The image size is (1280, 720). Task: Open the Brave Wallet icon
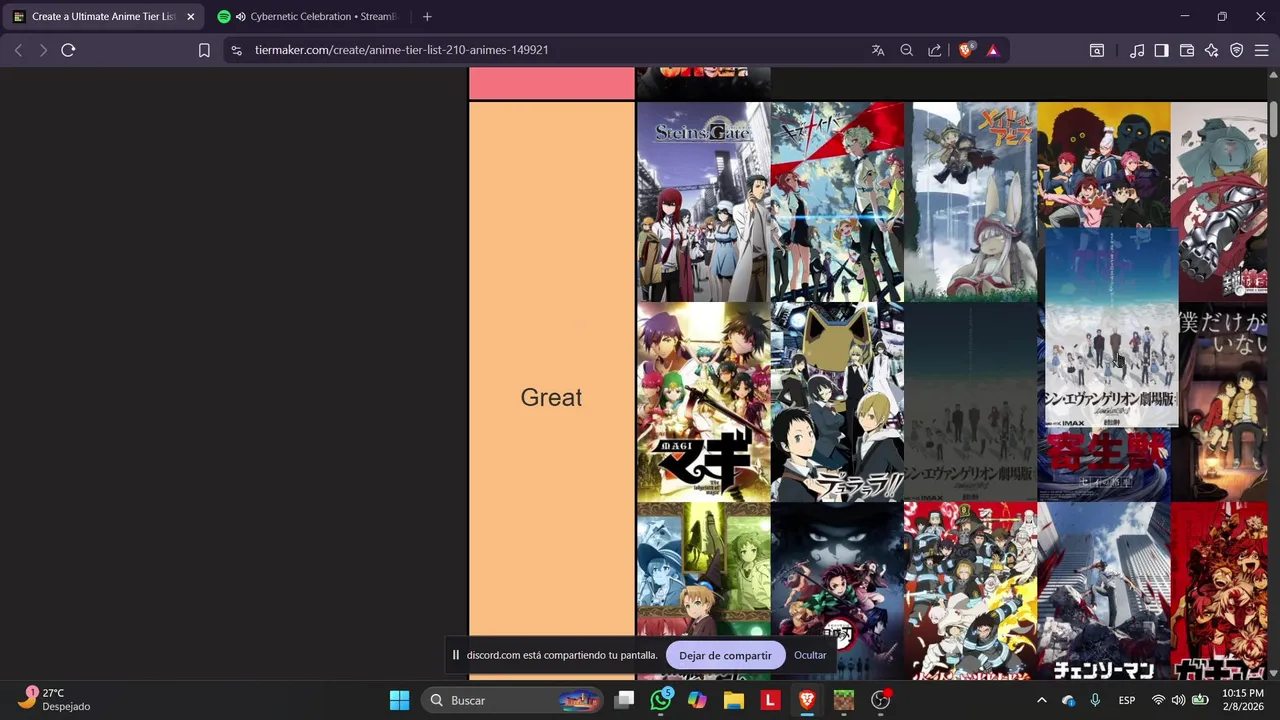pos(1187,50)
